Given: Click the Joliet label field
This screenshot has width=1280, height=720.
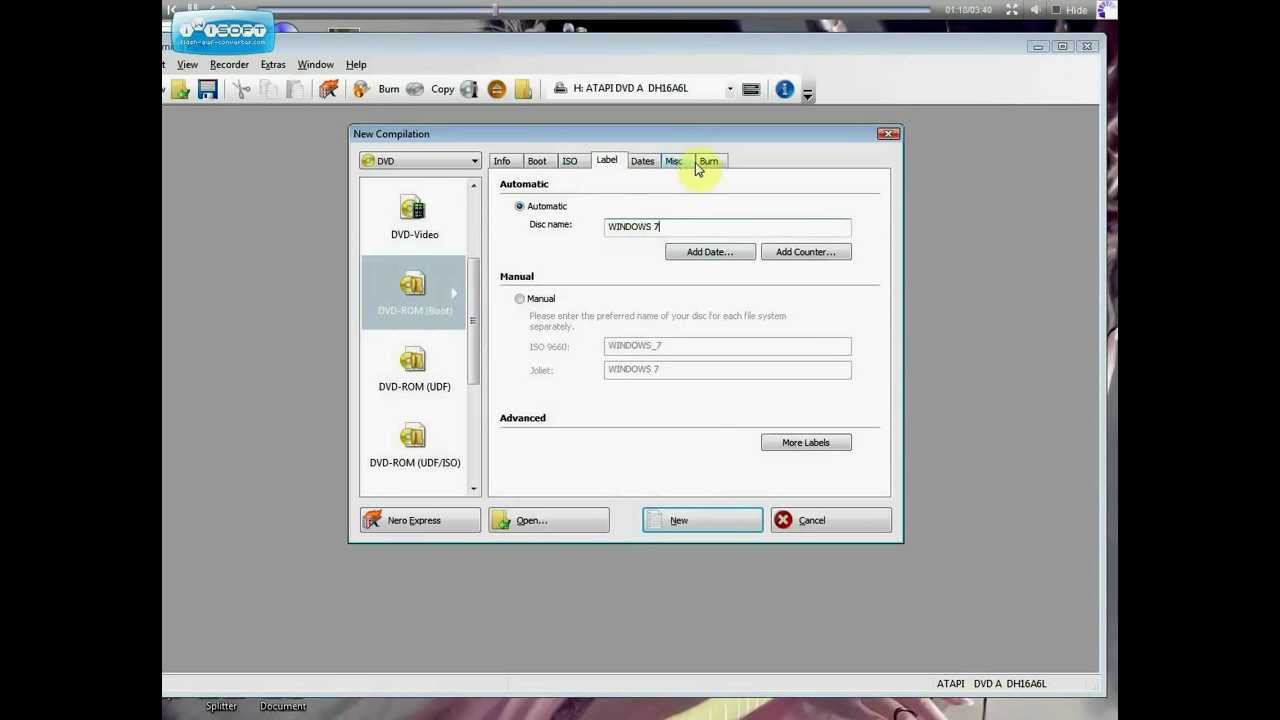Looking at the screenshot, I should 728,370.
